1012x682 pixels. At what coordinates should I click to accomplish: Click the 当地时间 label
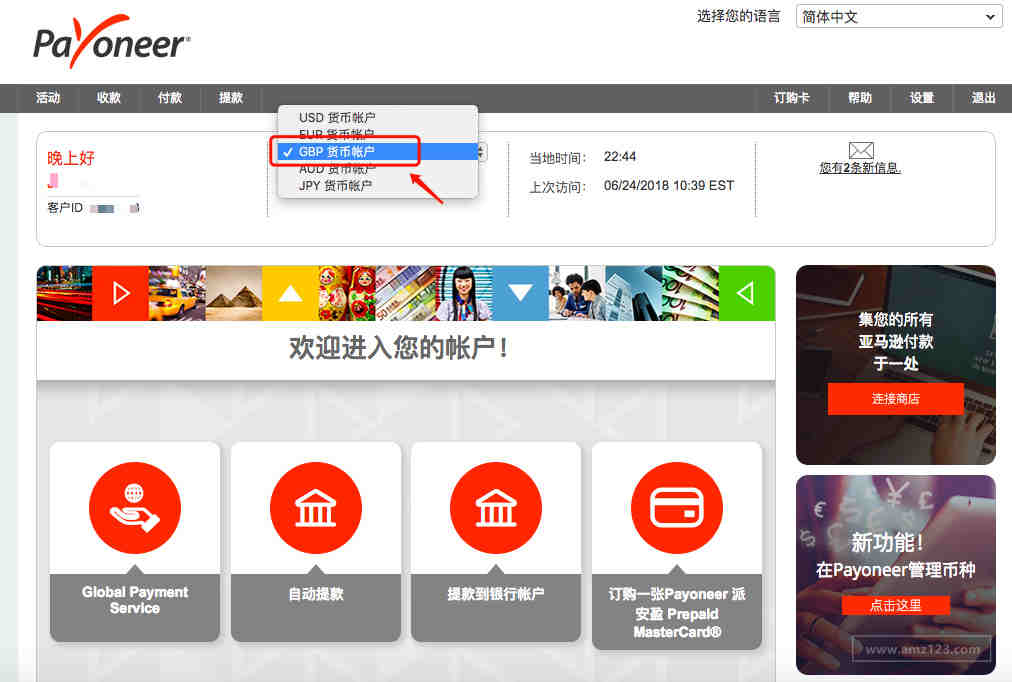558,158
